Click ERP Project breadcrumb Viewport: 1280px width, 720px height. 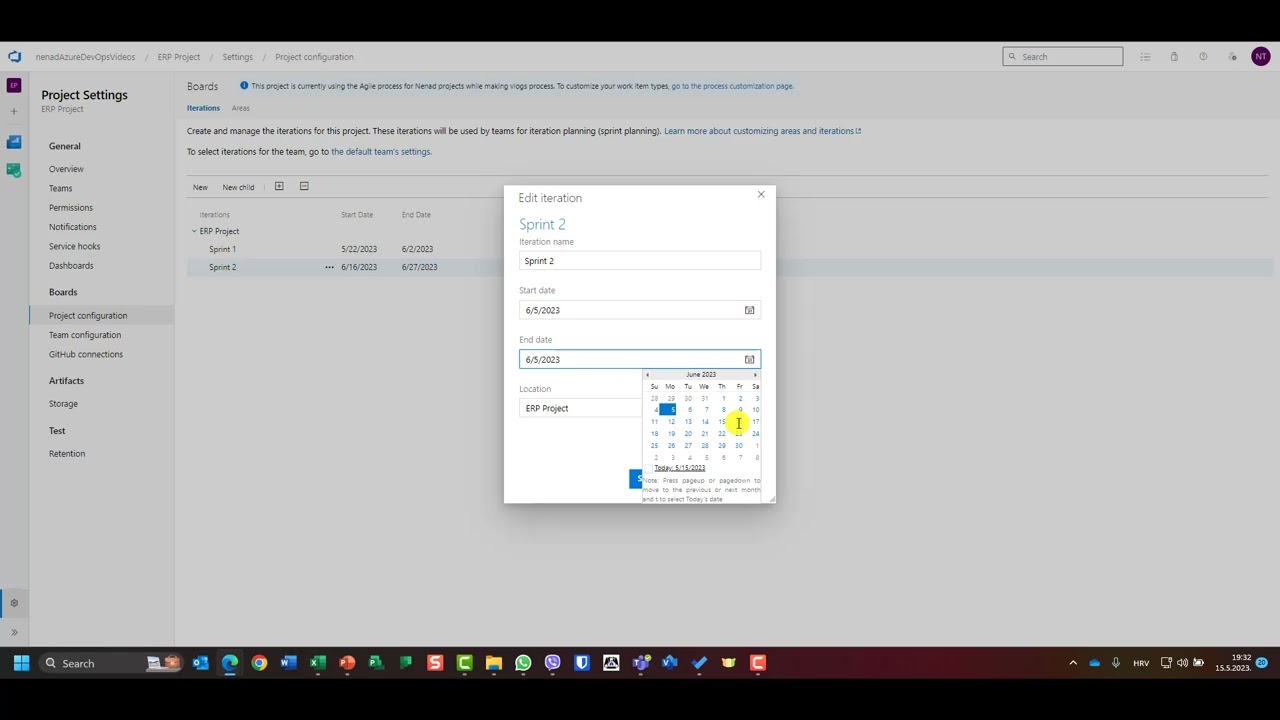click(179, 57)
